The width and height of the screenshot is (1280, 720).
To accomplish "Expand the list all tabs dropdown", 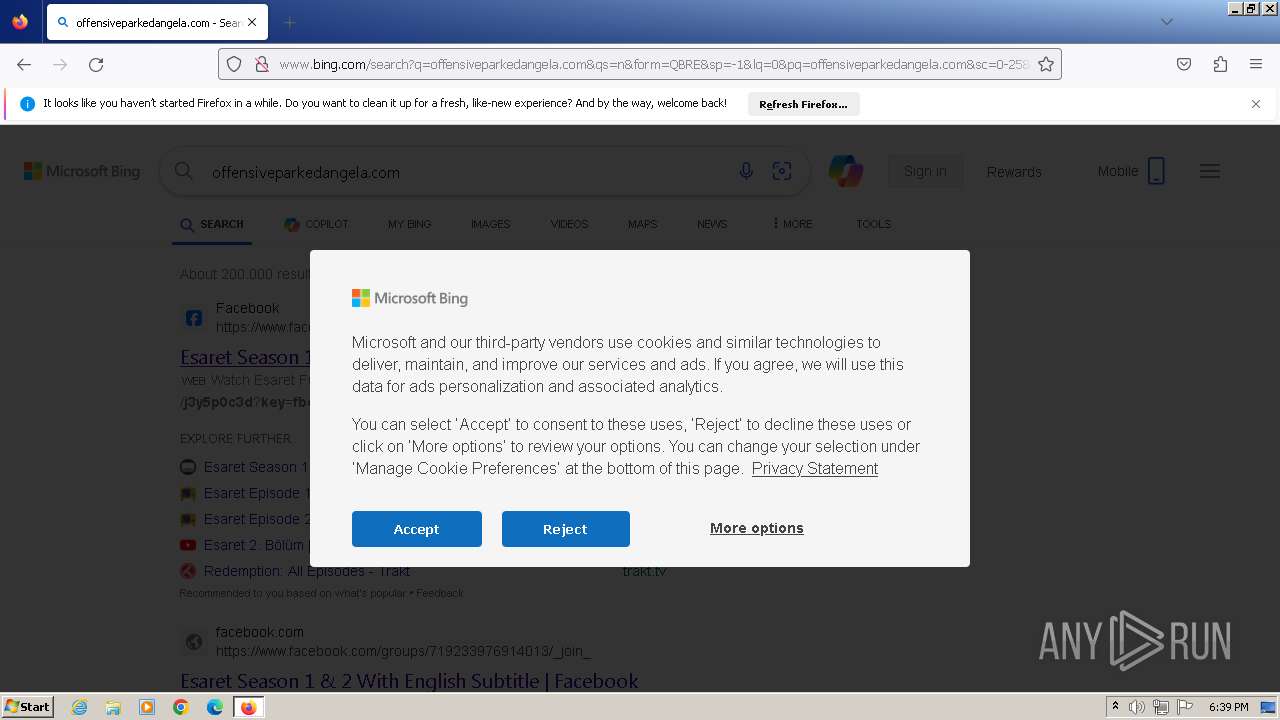I will coord(1166,22).
